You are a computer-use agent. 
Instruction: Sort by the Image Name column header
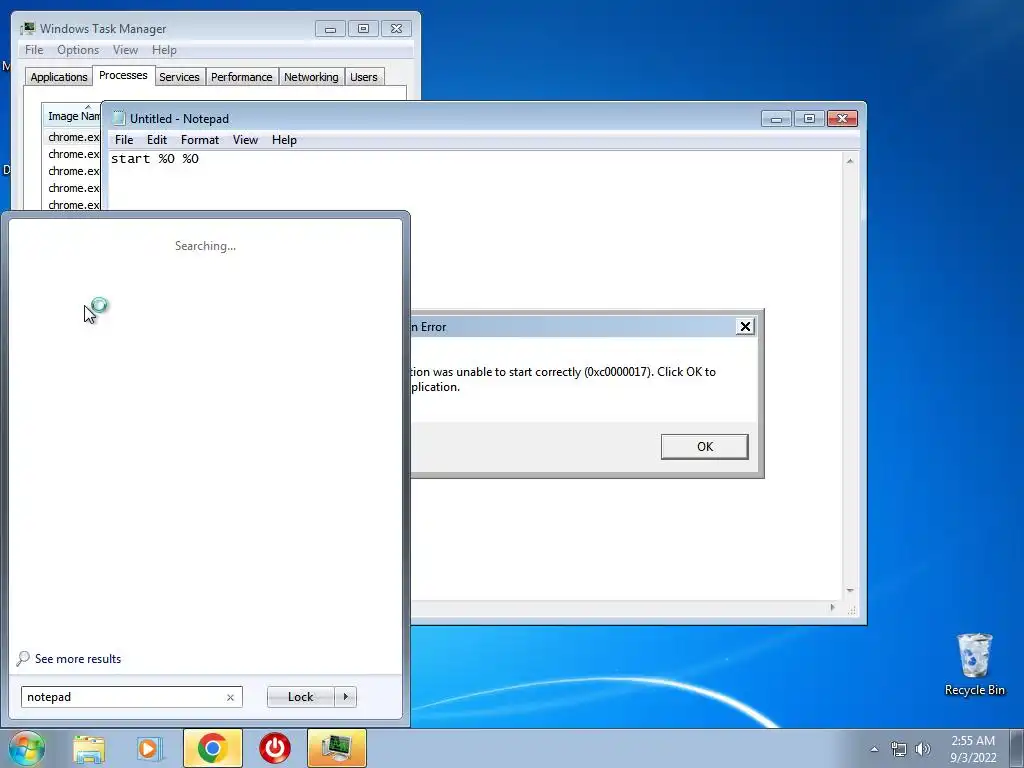[72, 116]
